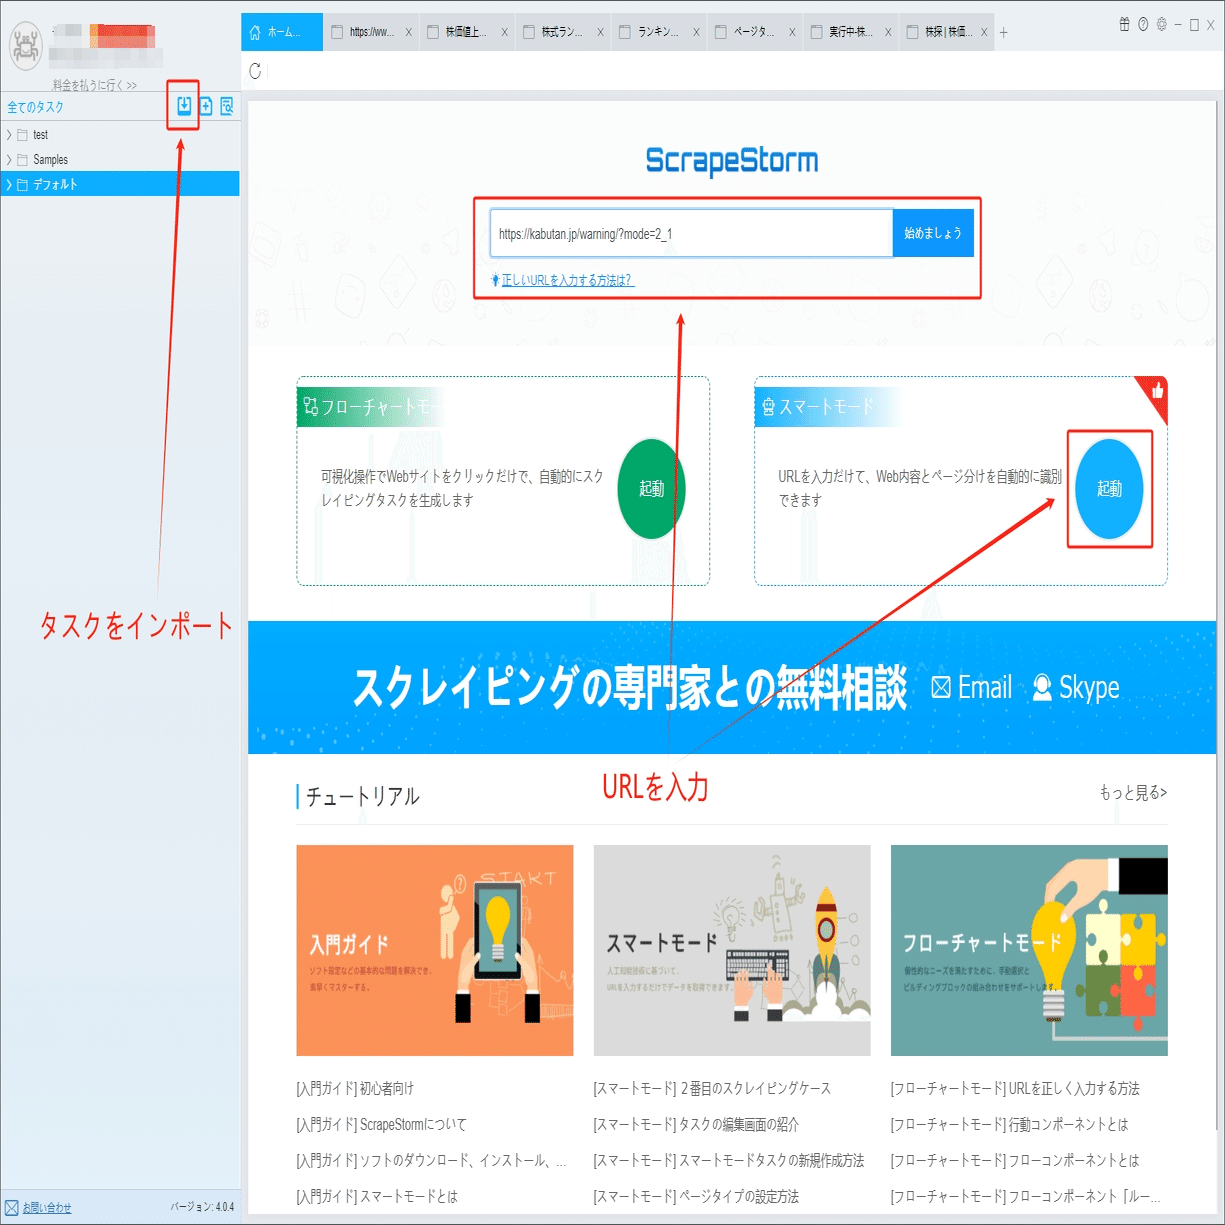Click the green 起動 flowchart mode button
This screenshot has height=1225, width=1225.
click(x=651, y=489)
